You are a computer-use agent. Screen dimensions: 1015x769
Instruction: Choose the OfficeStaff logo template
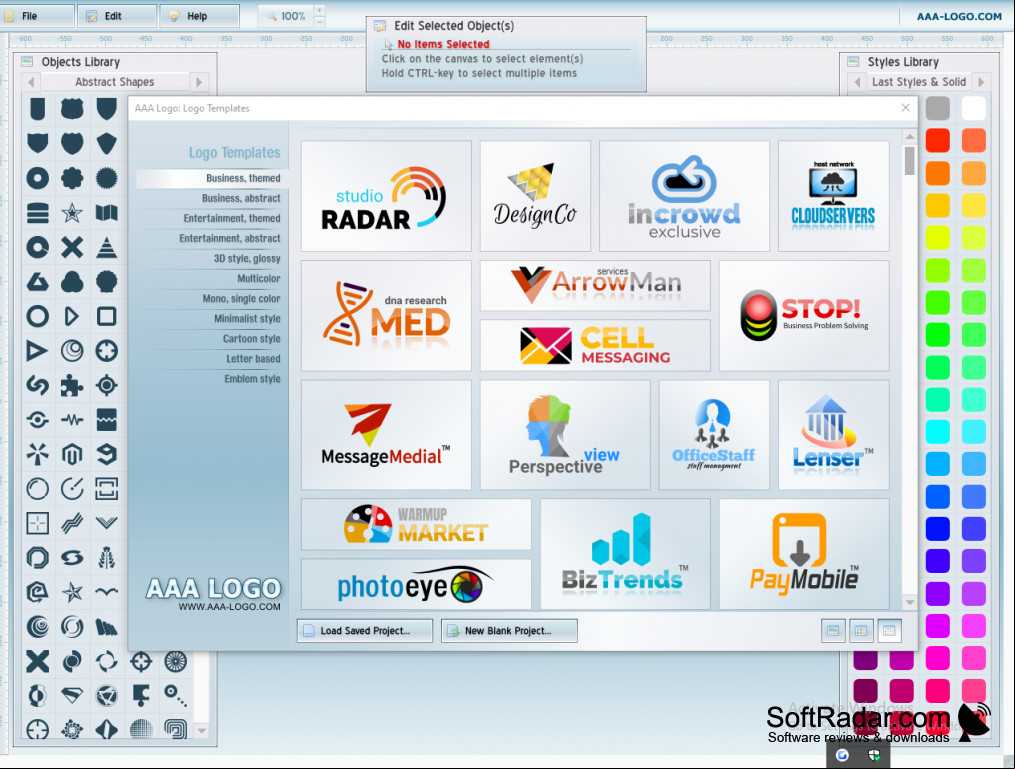(714, 435)
